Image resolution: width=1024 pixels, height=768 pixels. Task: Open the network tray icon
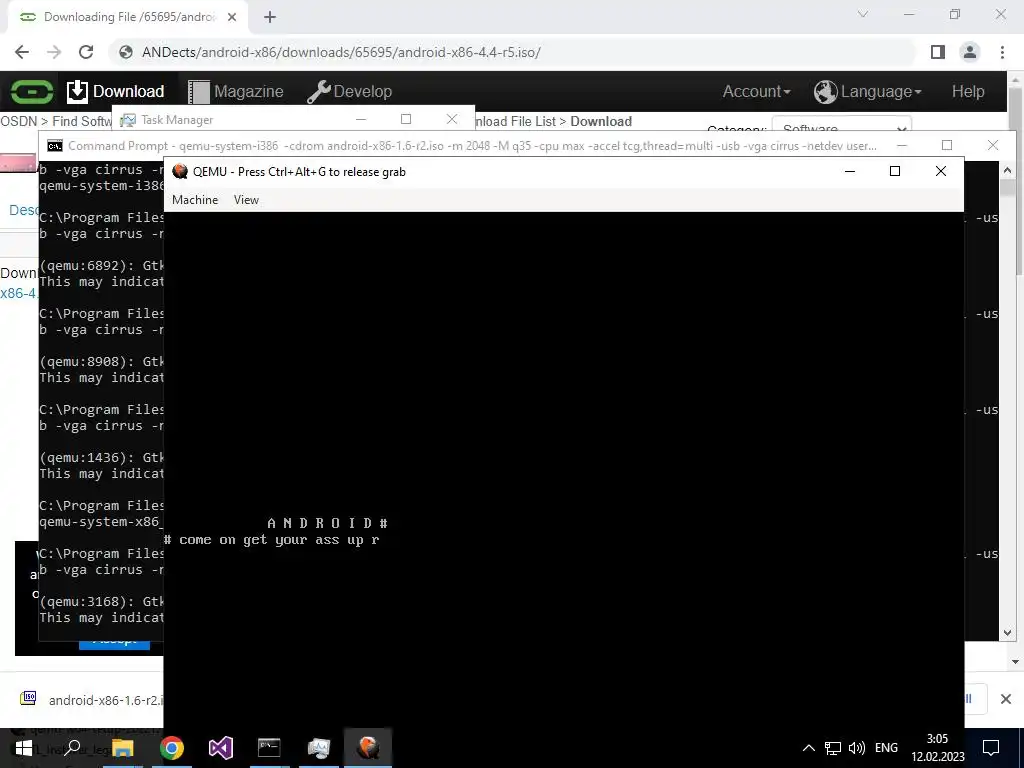tap(833, 748)
